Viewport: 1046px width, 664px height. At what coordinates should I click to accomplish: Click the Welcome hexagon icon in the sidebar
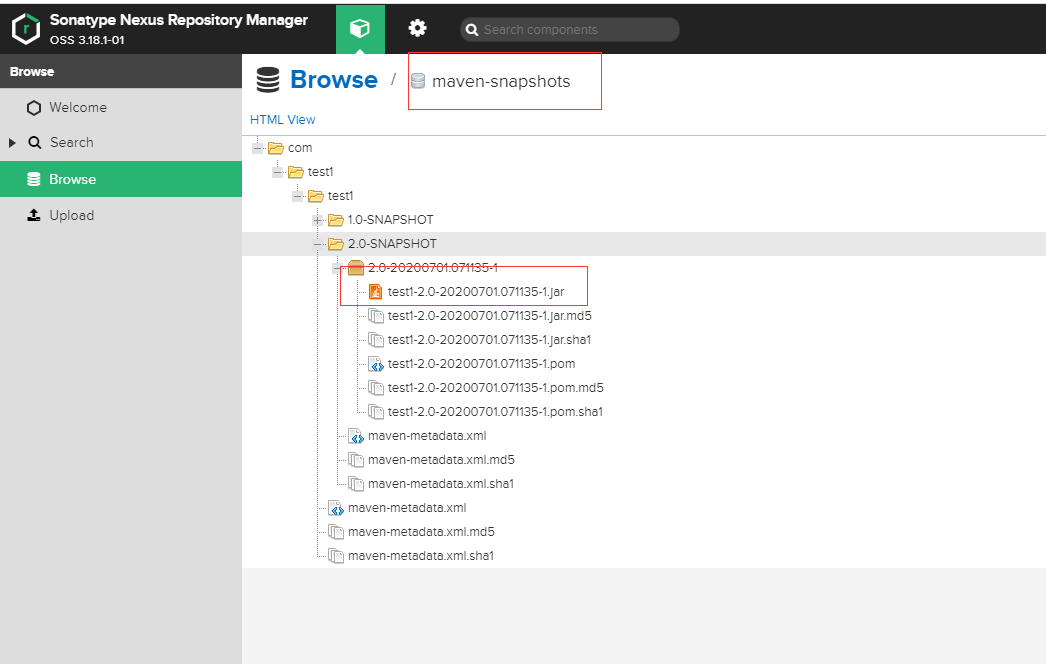(34, 107)
